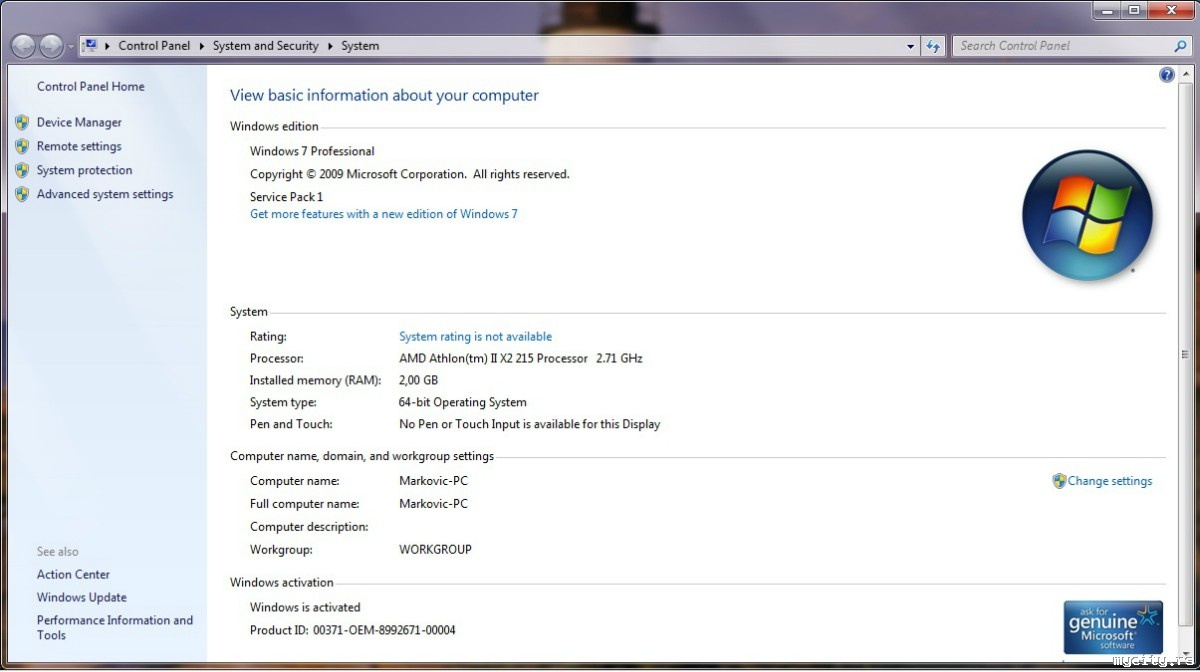Open System protection link
The height and width of the screenshot is (672, 1200).
tap(84, 170)
